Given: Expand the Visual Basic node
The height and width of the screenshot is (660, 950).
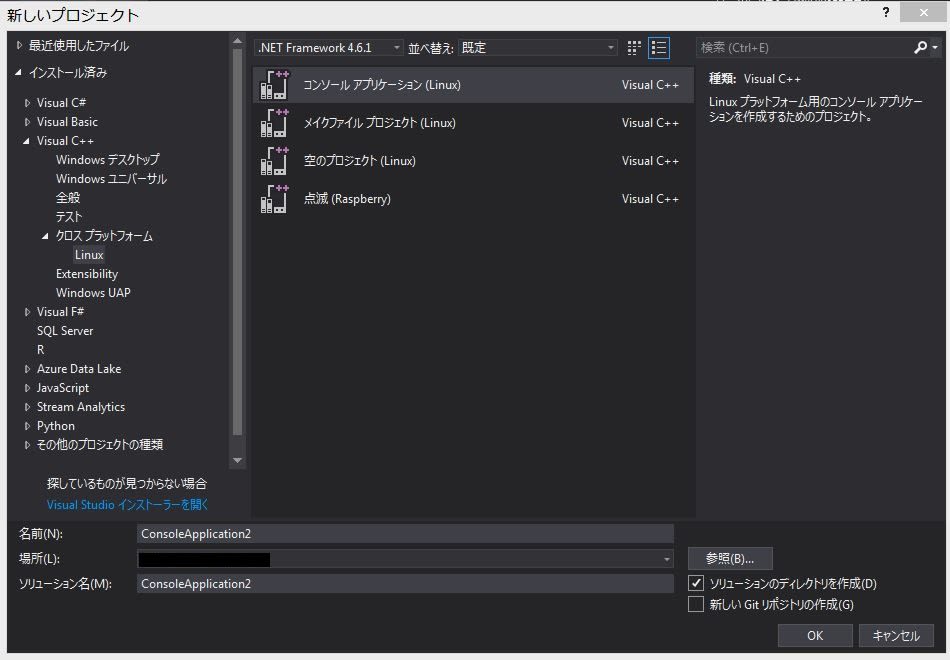Looking at the screenshot, I should 27,122.
